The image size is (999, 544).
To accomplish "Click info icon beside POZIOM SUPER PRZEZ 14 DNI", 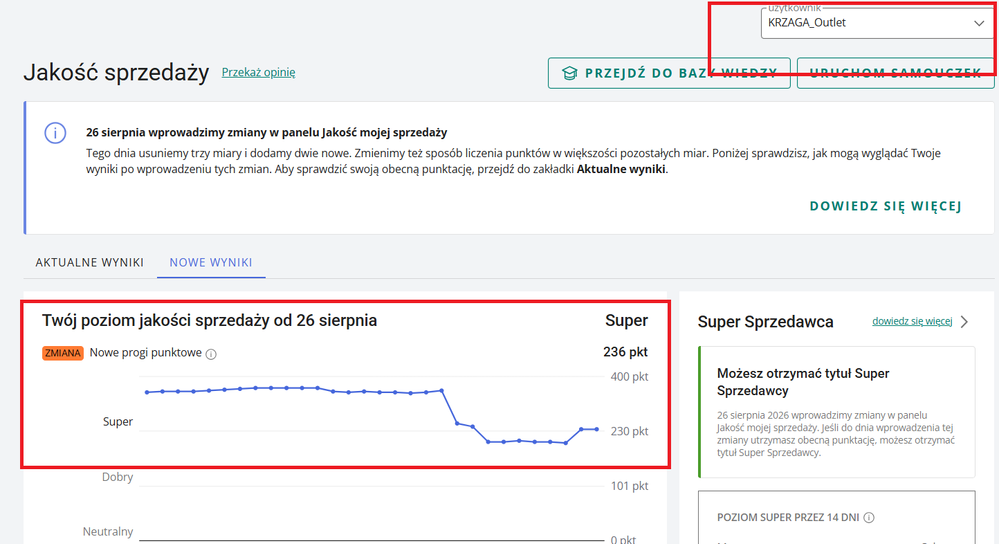I will [869, 518].
